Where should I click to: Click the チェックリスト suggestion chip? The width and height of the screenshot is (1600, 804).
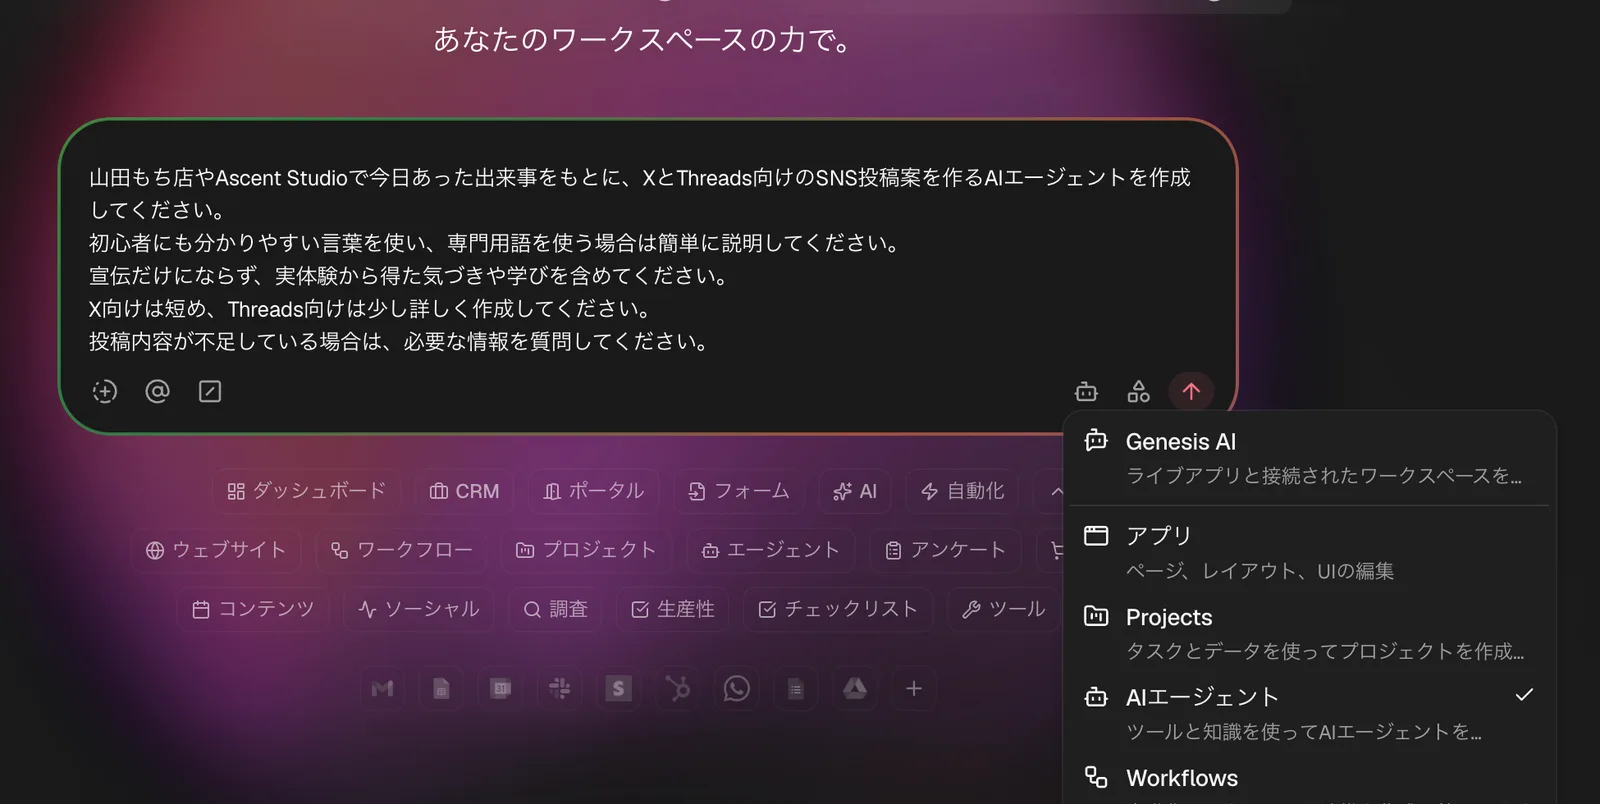838,609
